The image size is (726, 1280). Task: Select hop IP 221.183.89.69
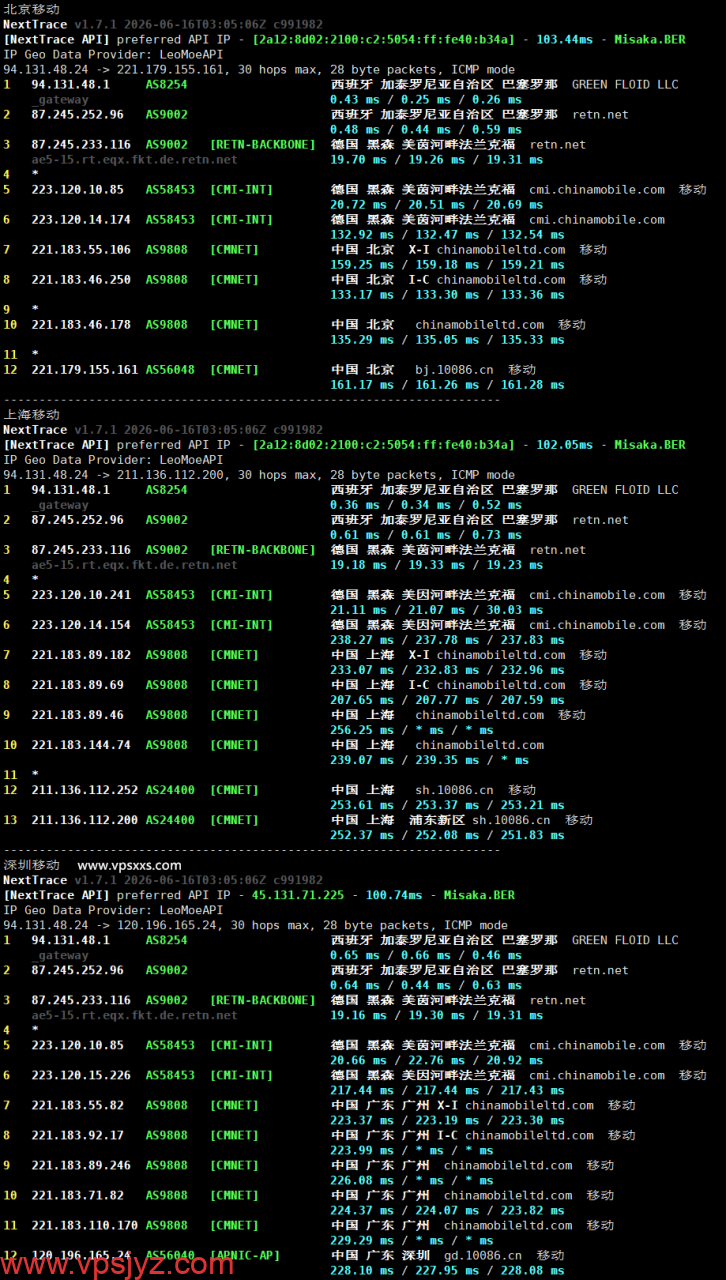(77, 684)
